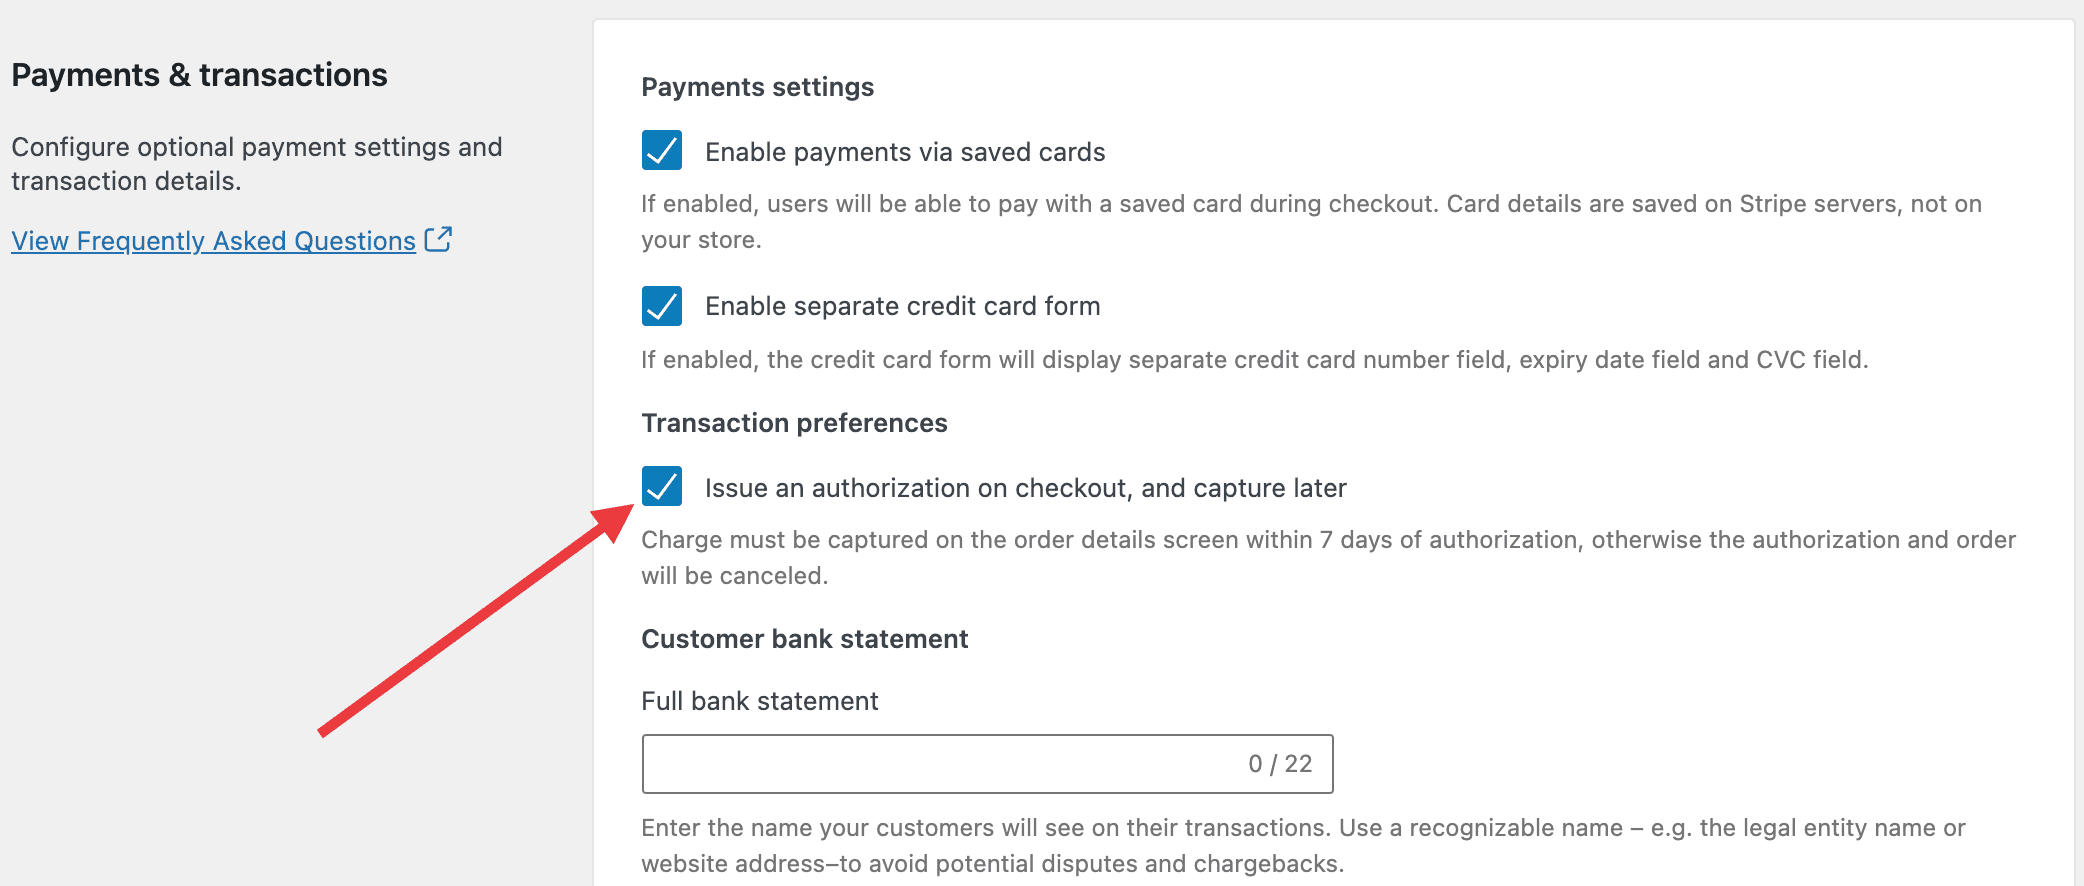Click the Payments & transactions section title
The width and height of the screenshot is (2084, 886).
point(199,75)
